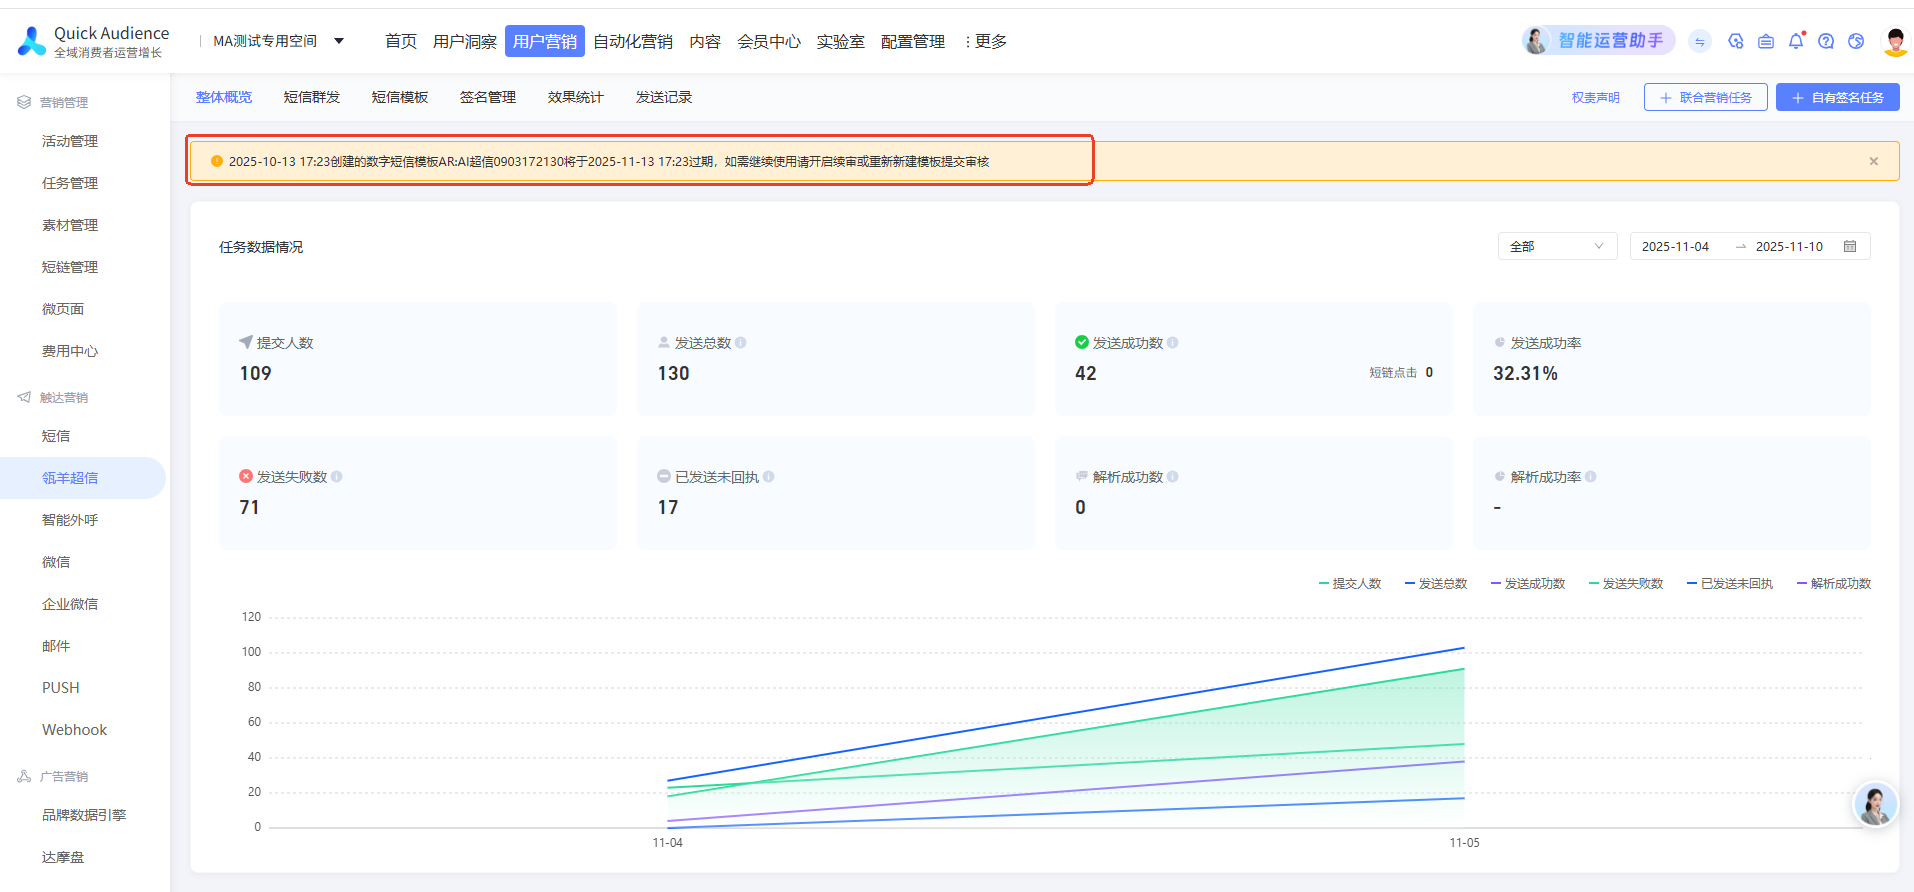Click the info icon beside 解析成功数
This screenshot has height=892, width=1914.
[1173, 477]
